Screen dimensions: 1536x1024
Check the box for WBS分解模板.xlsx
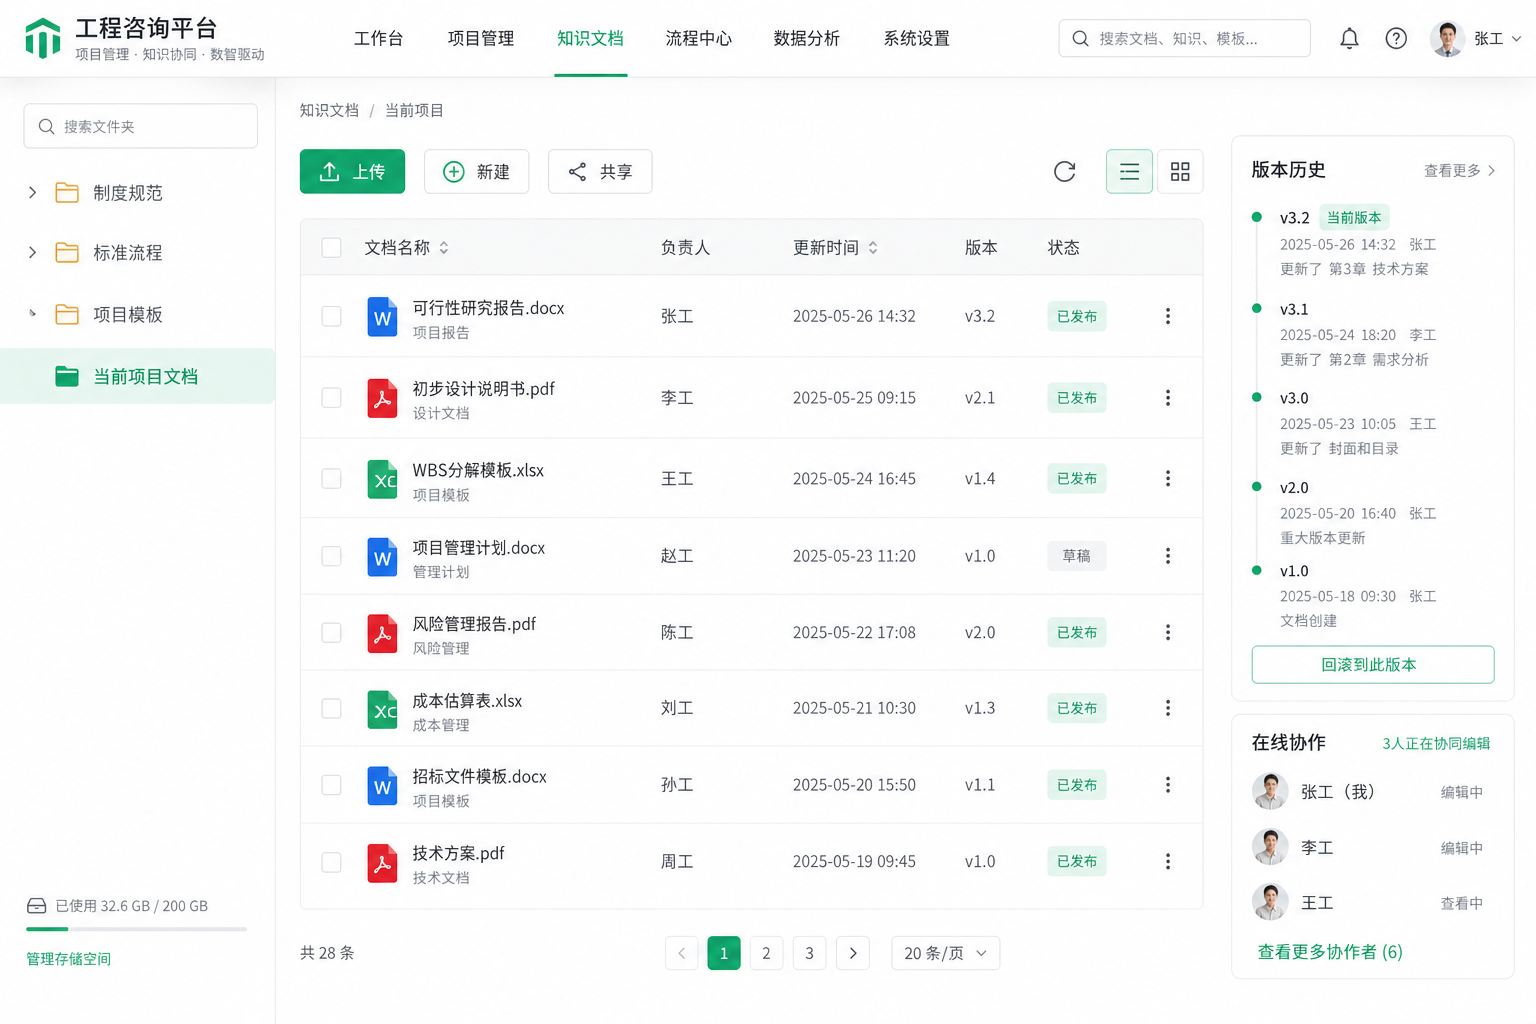pyautogui.click(x=331, y=478)
